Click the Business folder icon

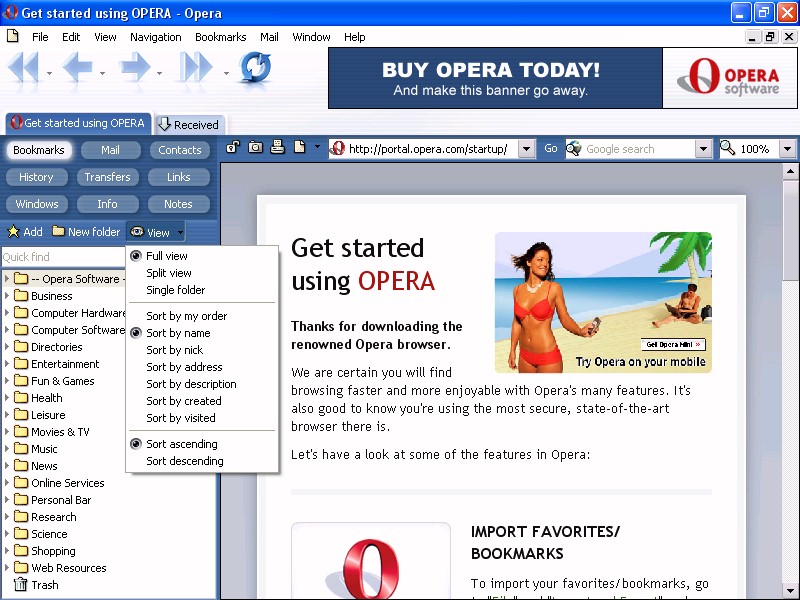21,295
